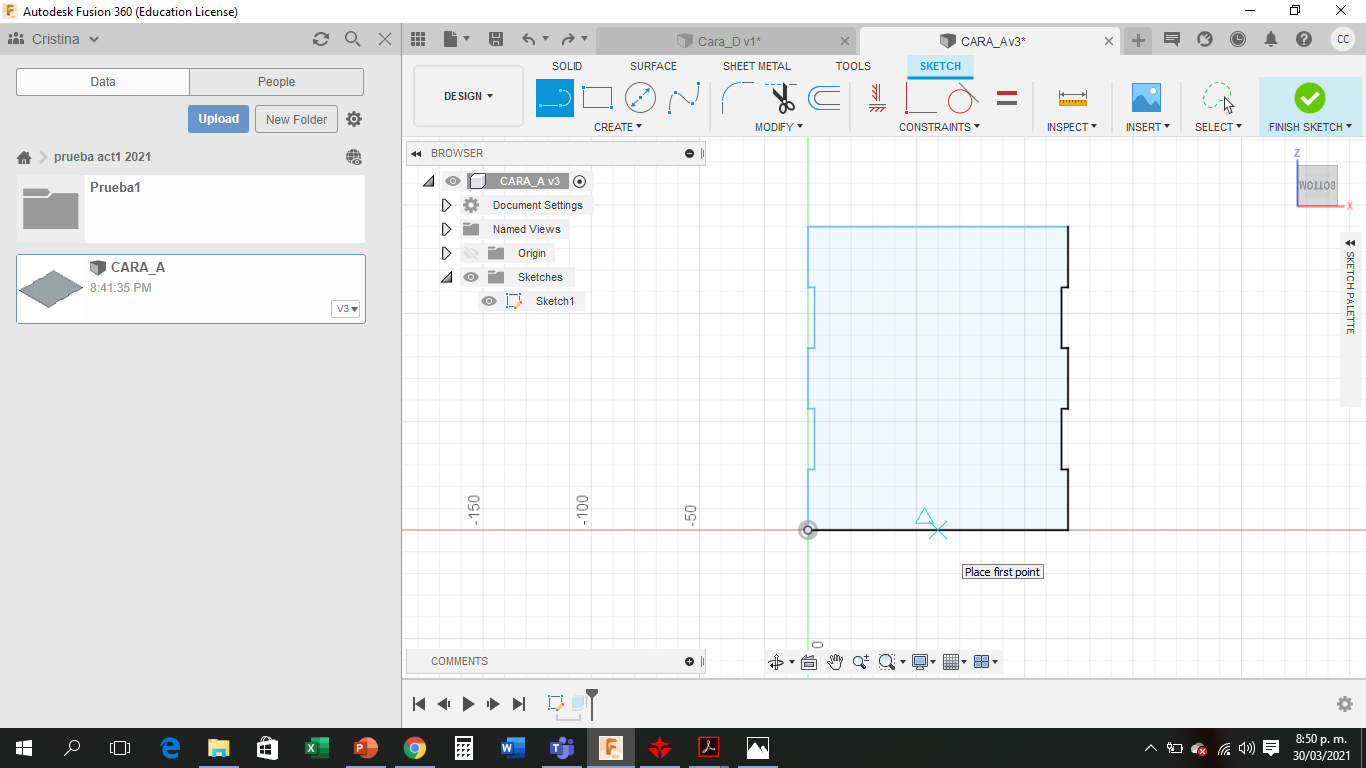Toggle visibility of the Origin folder
Screen dimensions: 1366x768
[x=471, y=253]
